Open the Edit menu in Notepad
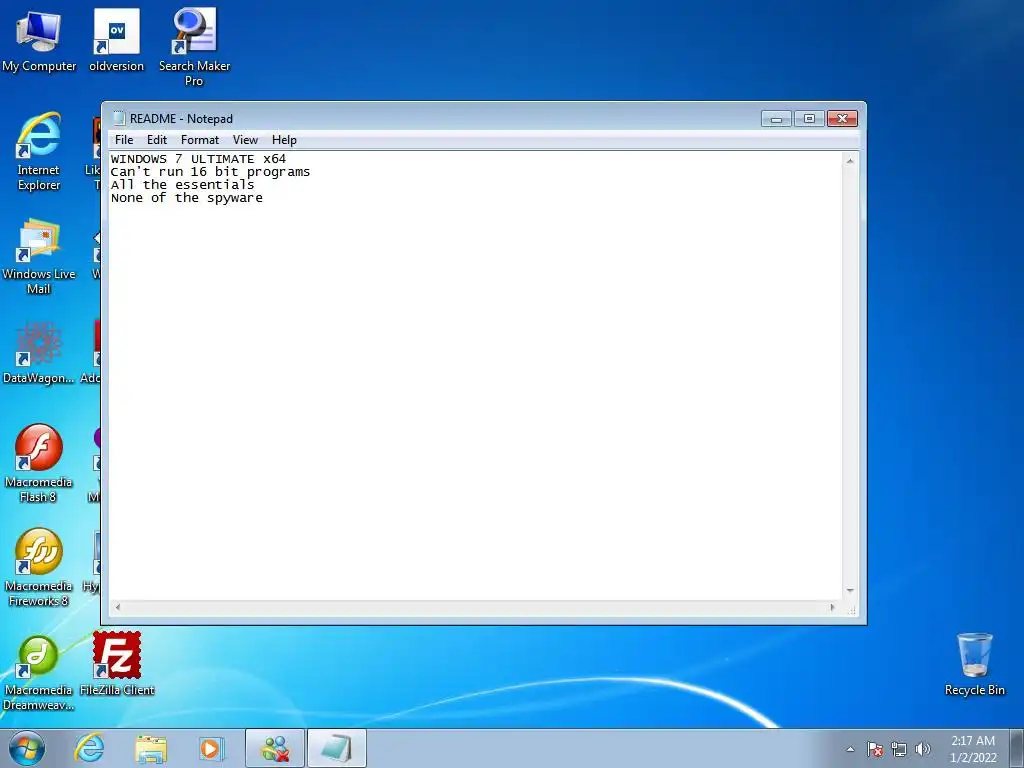 coord(157,140)
